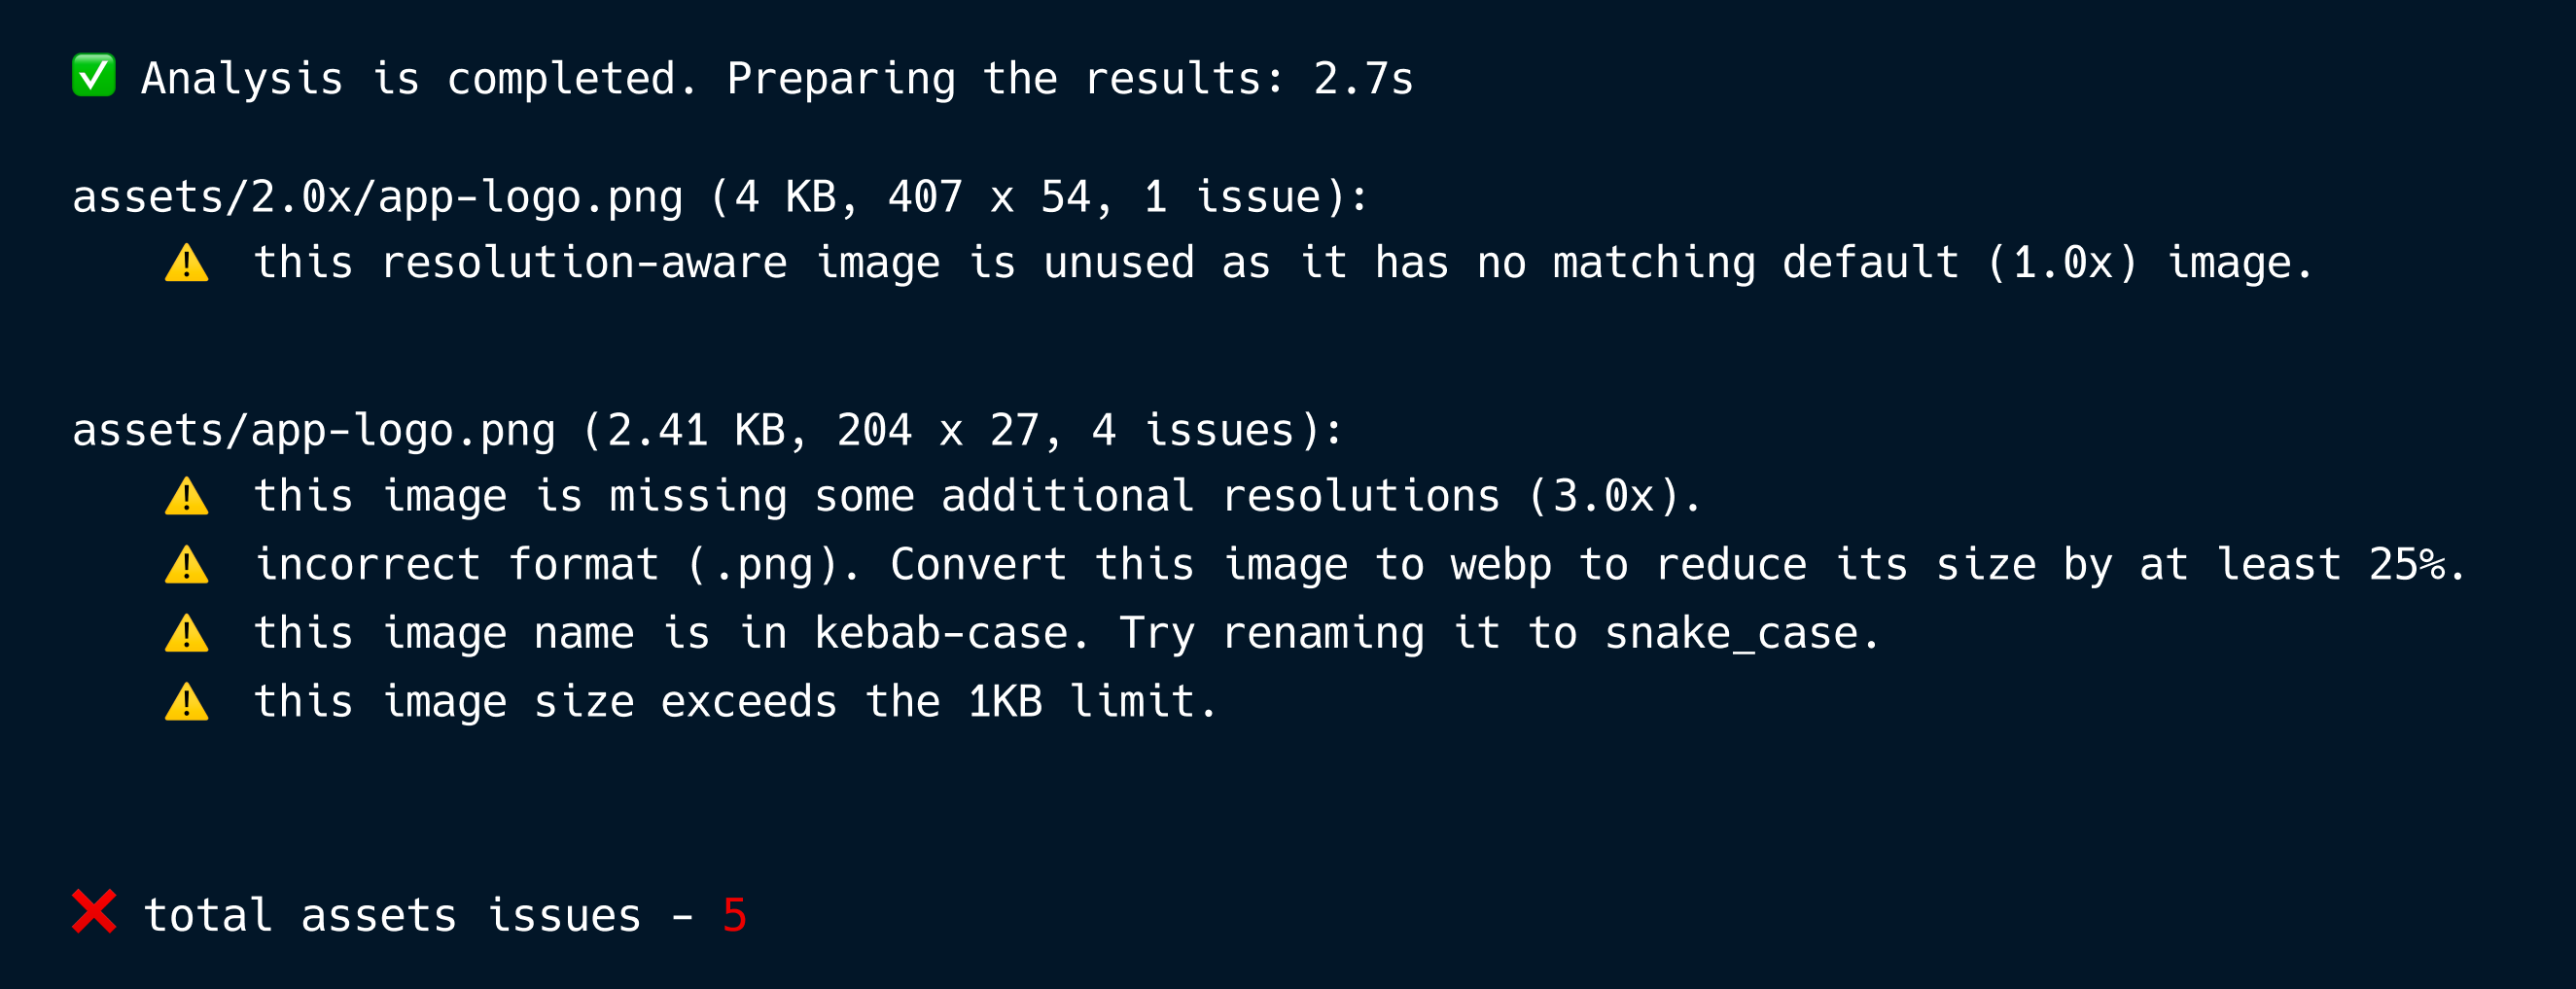Image resolution: width=2576 pixels, height=989 pixels.
Task: Click warning icon beside incorrect format message
Action: pyautogui.click(x=187, y=566)
